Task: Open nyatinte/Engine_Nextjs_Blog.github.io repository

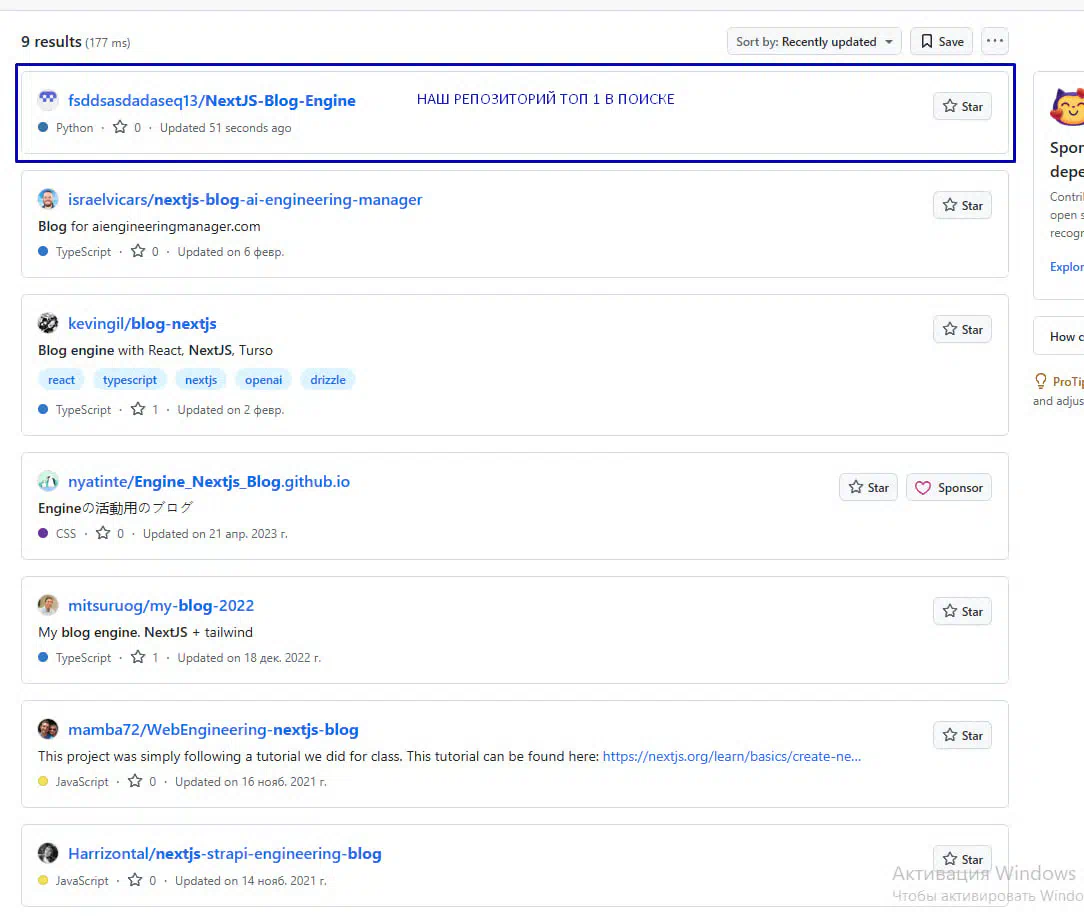Action: (209, 481)
